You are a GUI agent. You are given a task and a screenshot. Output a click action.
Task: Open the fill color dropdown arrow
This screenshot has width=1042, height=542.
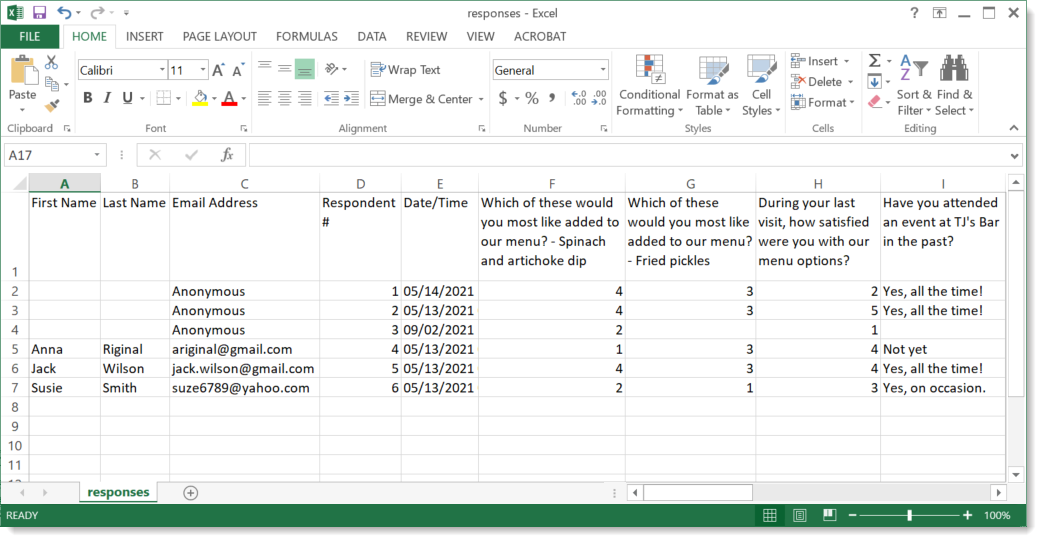(x=214, y=99)
